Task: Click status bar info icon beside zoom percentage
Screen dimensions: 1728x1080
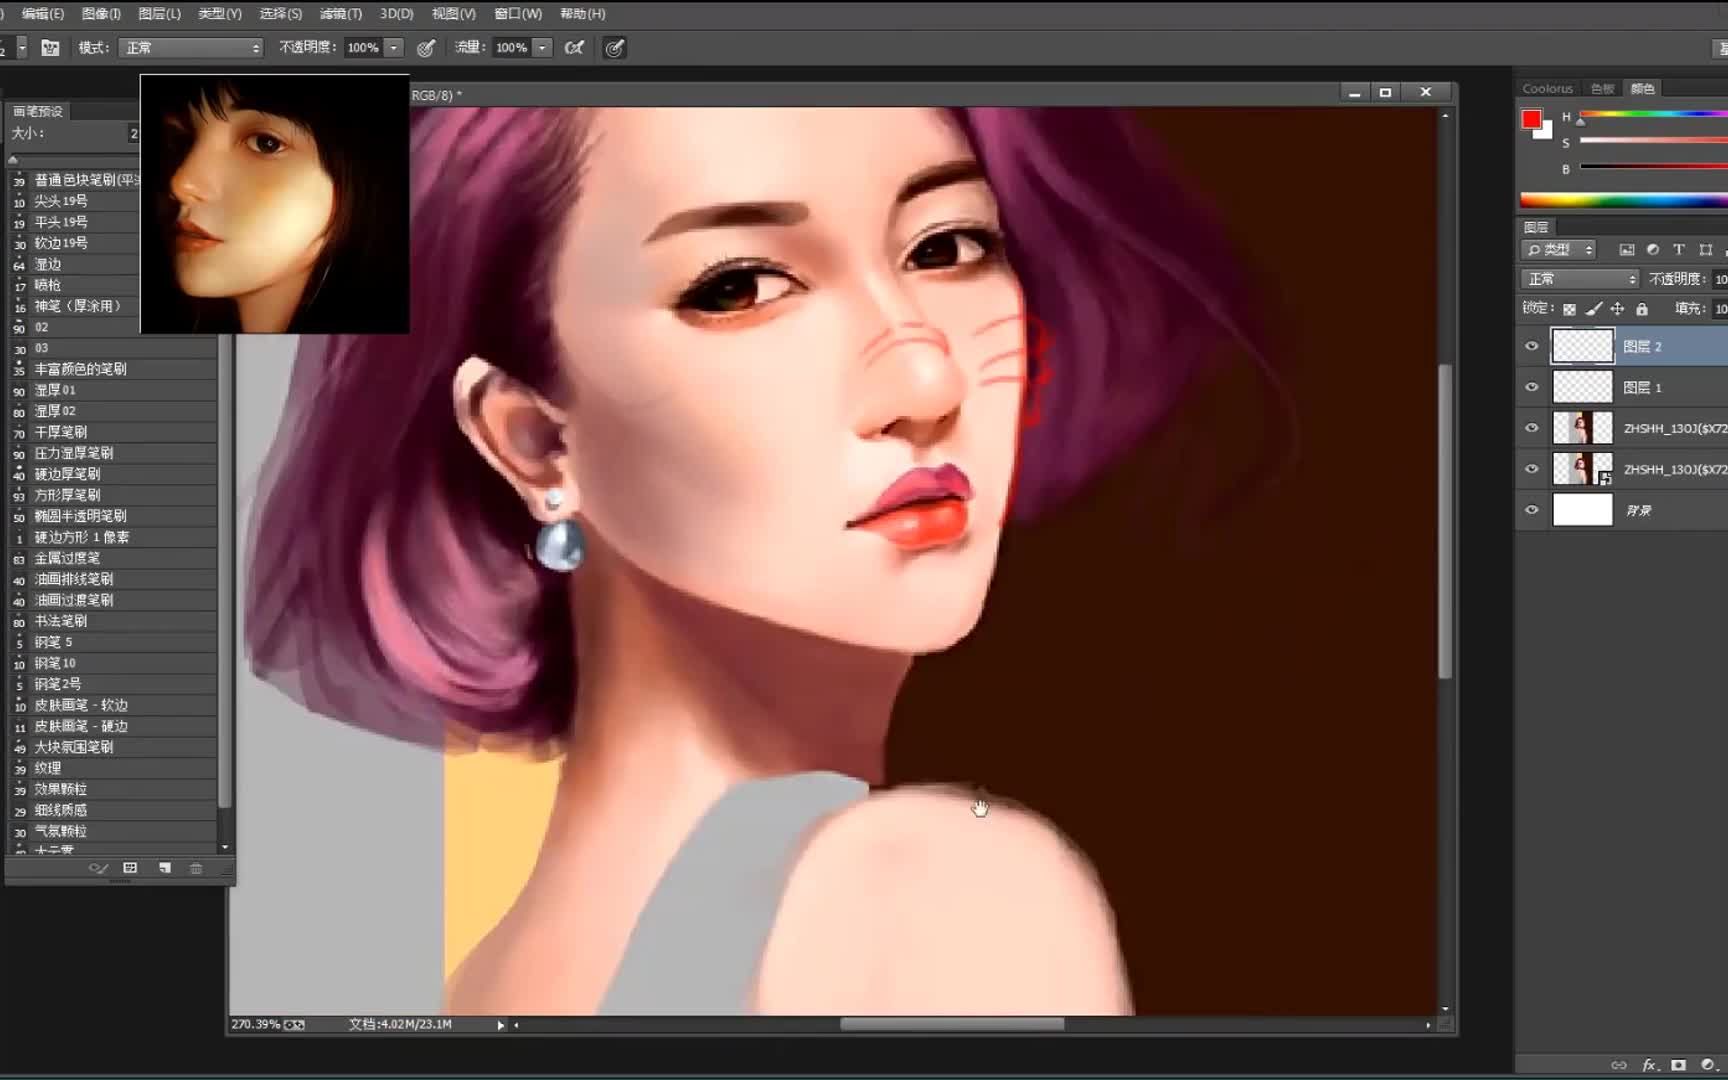Action: (294, 1025)
